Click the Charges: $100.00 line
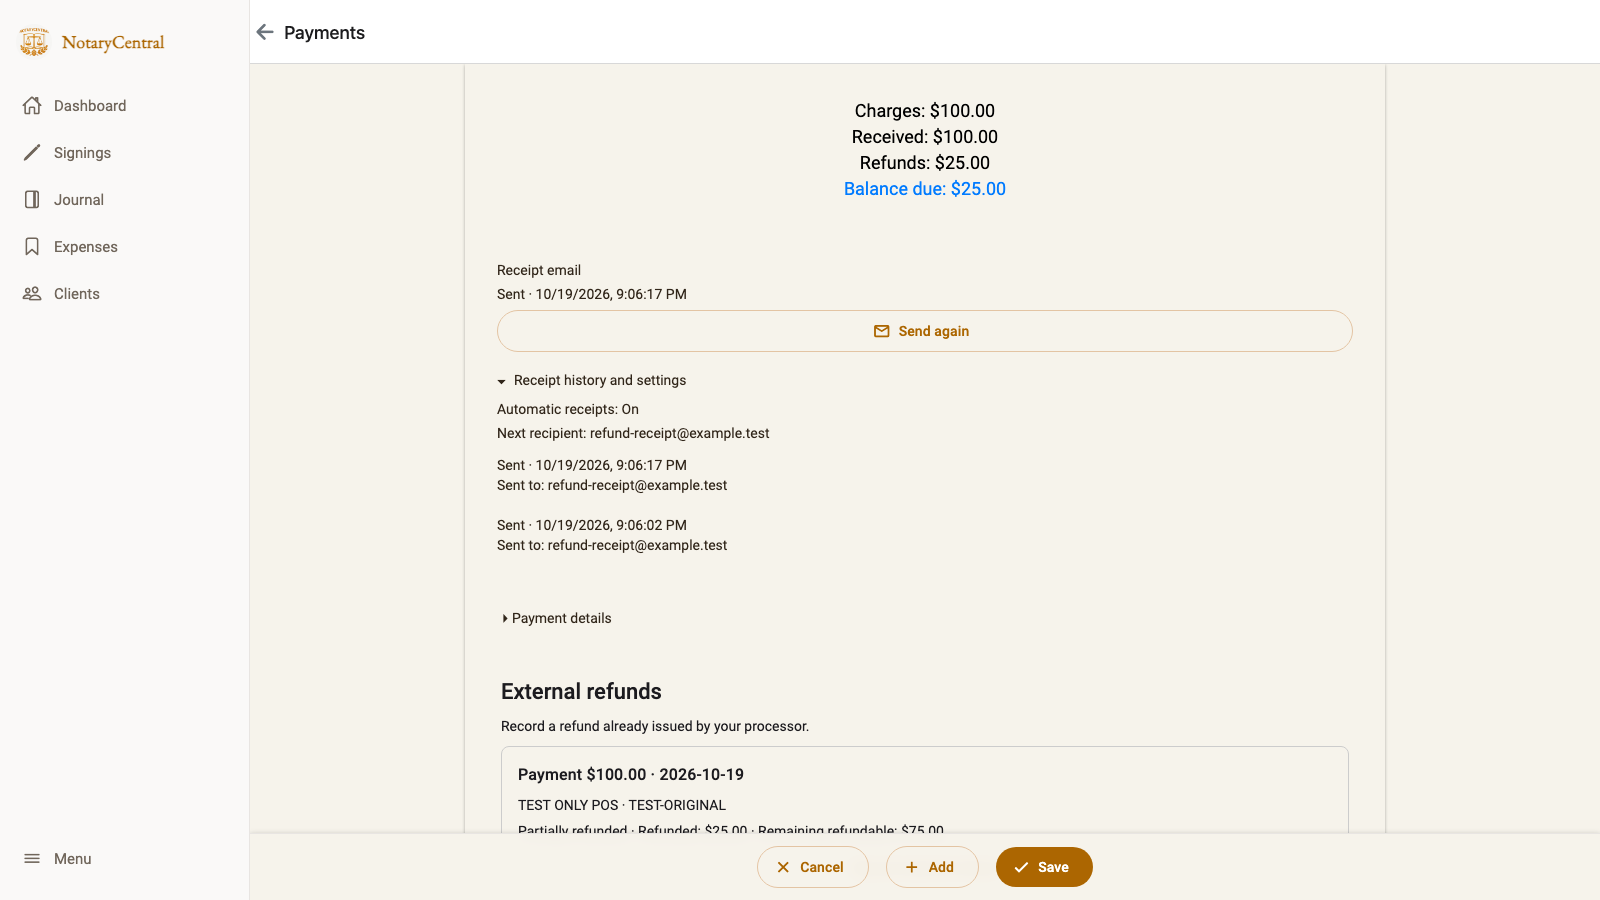The image size is (1600, 900). click(925, 111)
